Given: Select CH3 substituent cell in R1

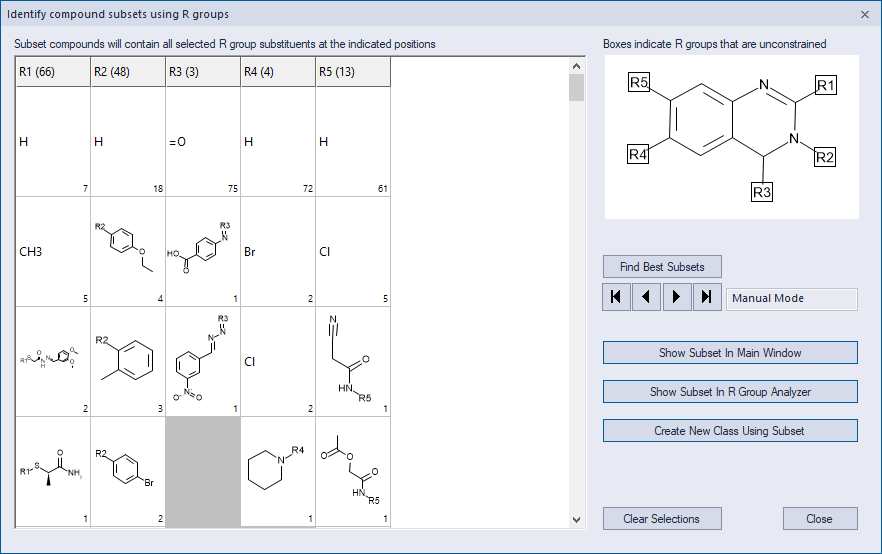Looking at the screenshot, I should (53, 251).
